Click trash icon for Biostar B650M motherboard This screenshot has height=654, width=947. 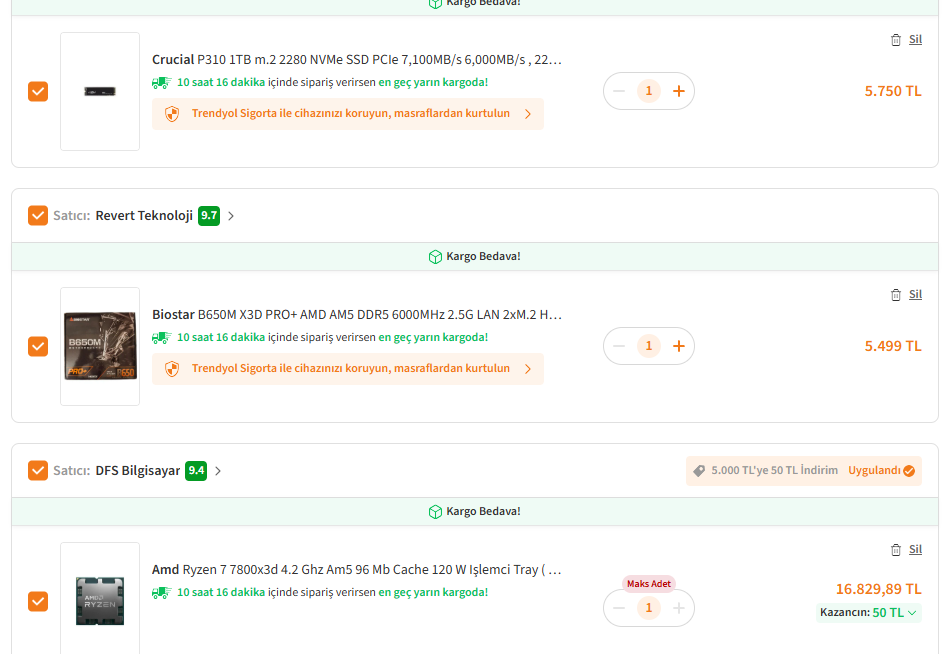point(896,295)
